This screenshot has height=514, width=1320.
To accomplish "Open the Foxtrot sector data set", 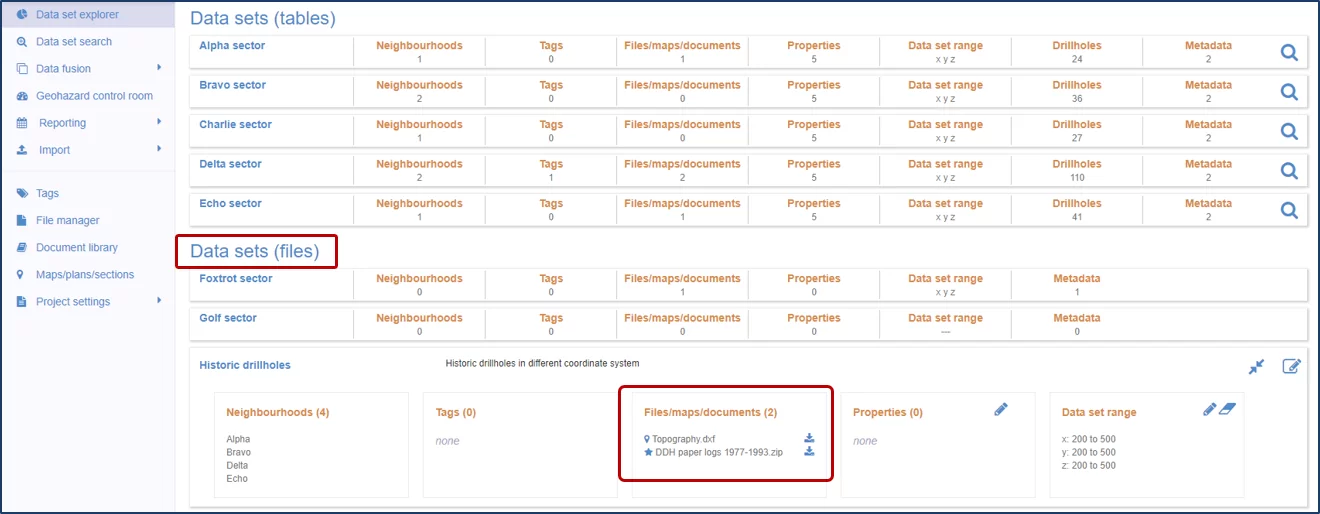I will [235, 279].
